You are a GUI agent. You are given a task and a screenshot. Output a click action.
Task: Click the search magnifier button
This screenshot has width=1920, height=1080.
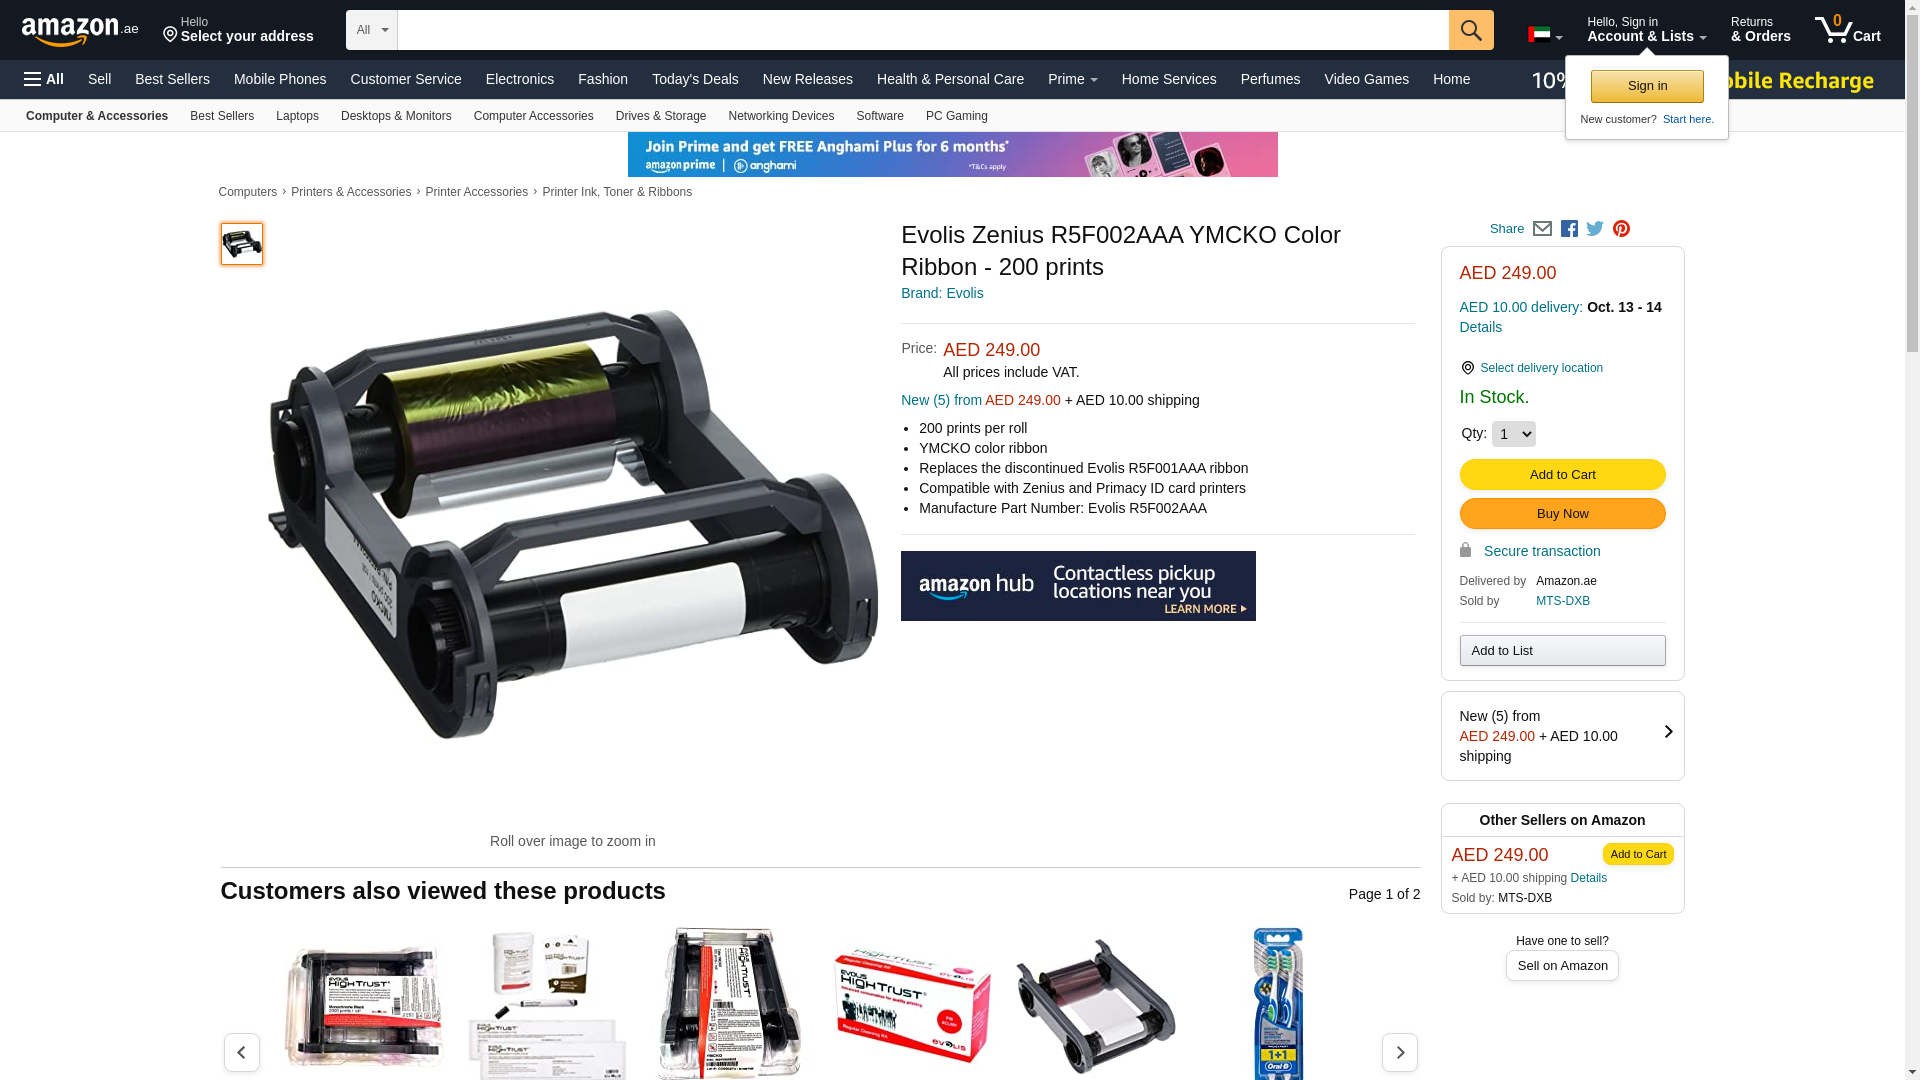point(1471,30)
